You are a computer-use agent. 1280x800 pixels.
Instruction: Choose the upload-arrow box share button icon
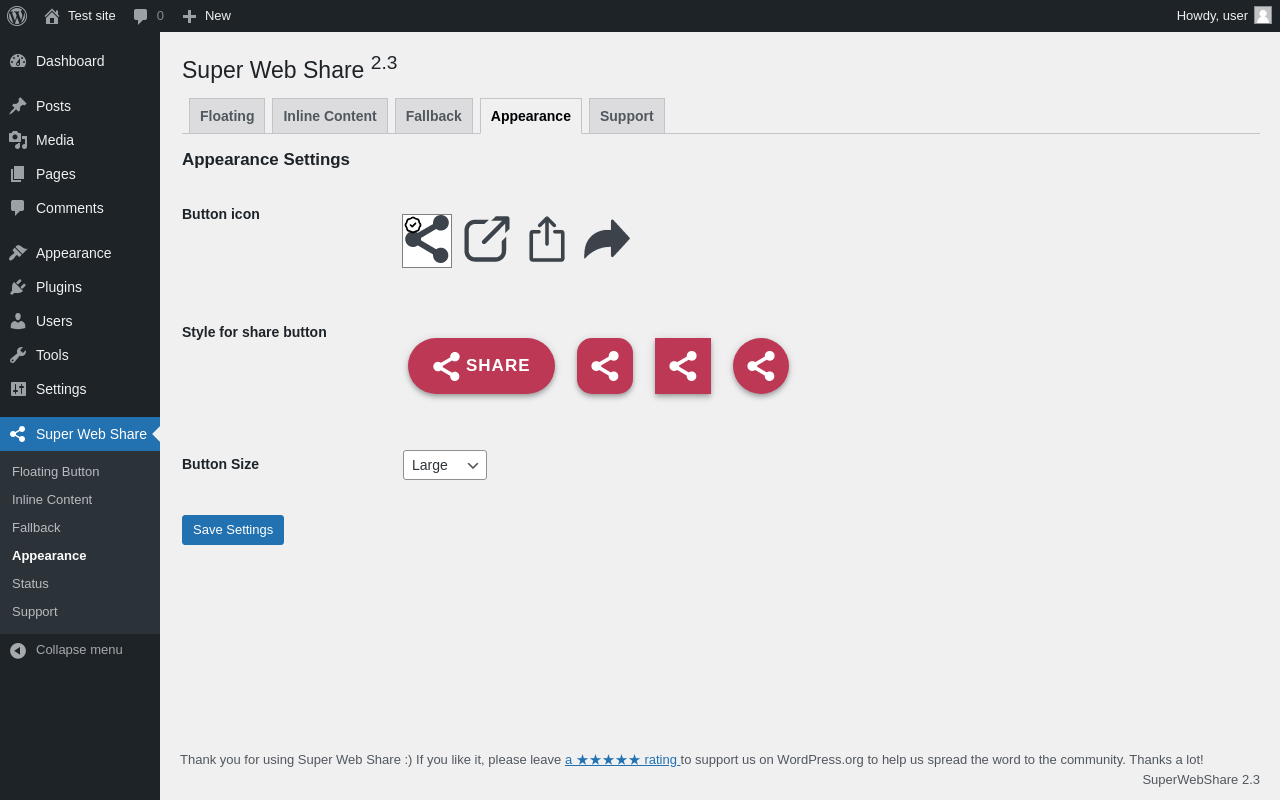tap(547, 239)
